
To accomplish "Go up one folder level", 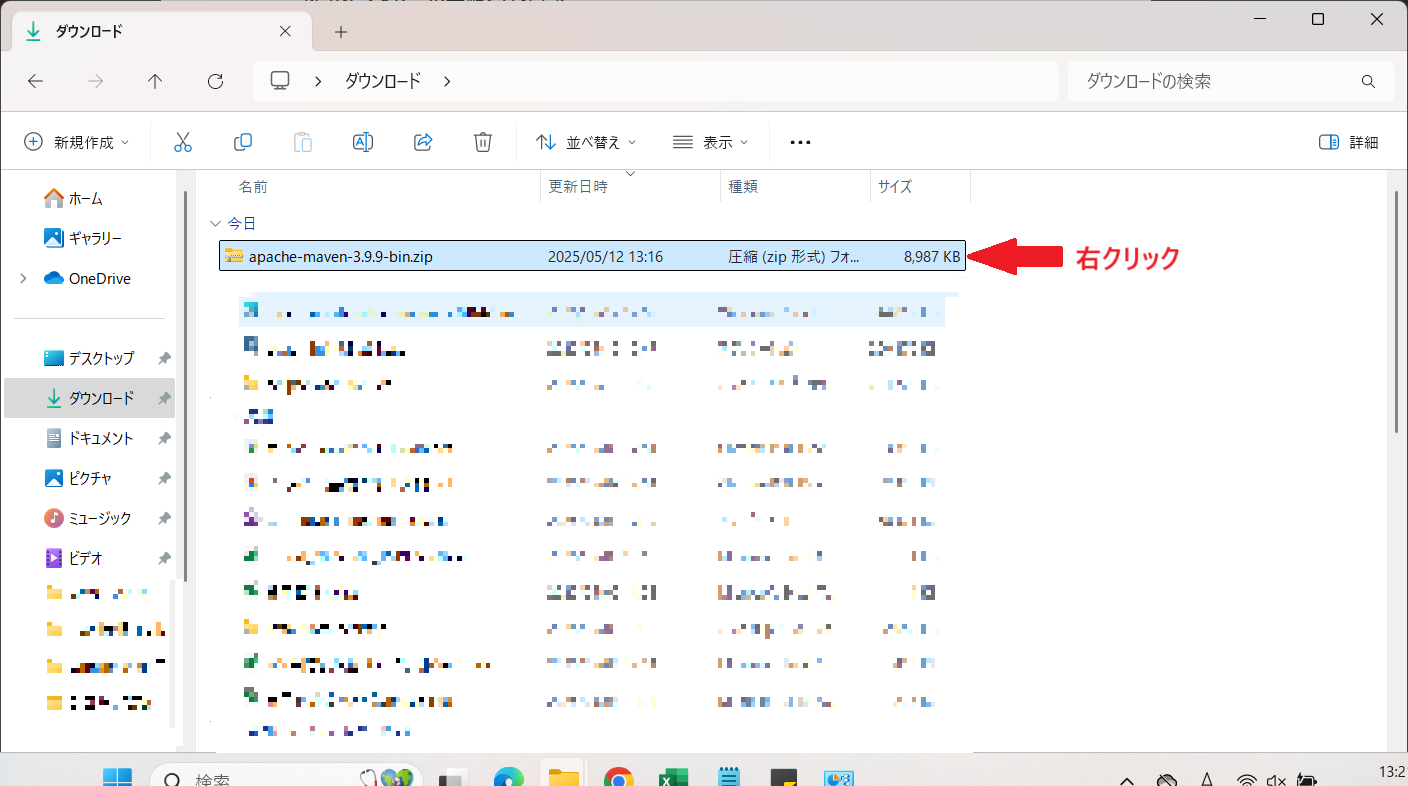I will click(155, 81).
